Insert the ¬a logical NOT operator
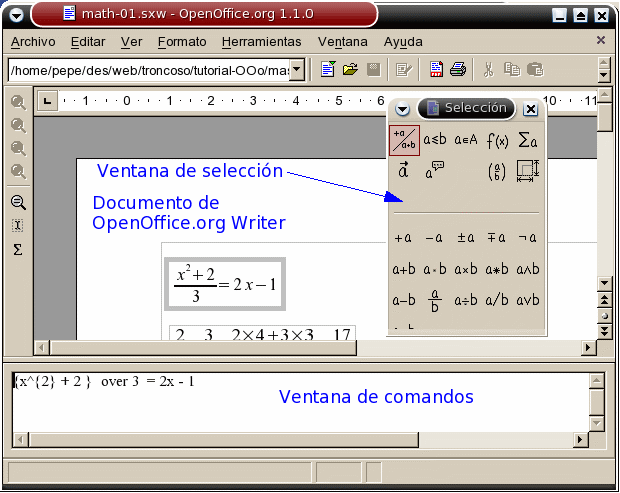This screenshot has height=493, width=620. pos(528,238)
